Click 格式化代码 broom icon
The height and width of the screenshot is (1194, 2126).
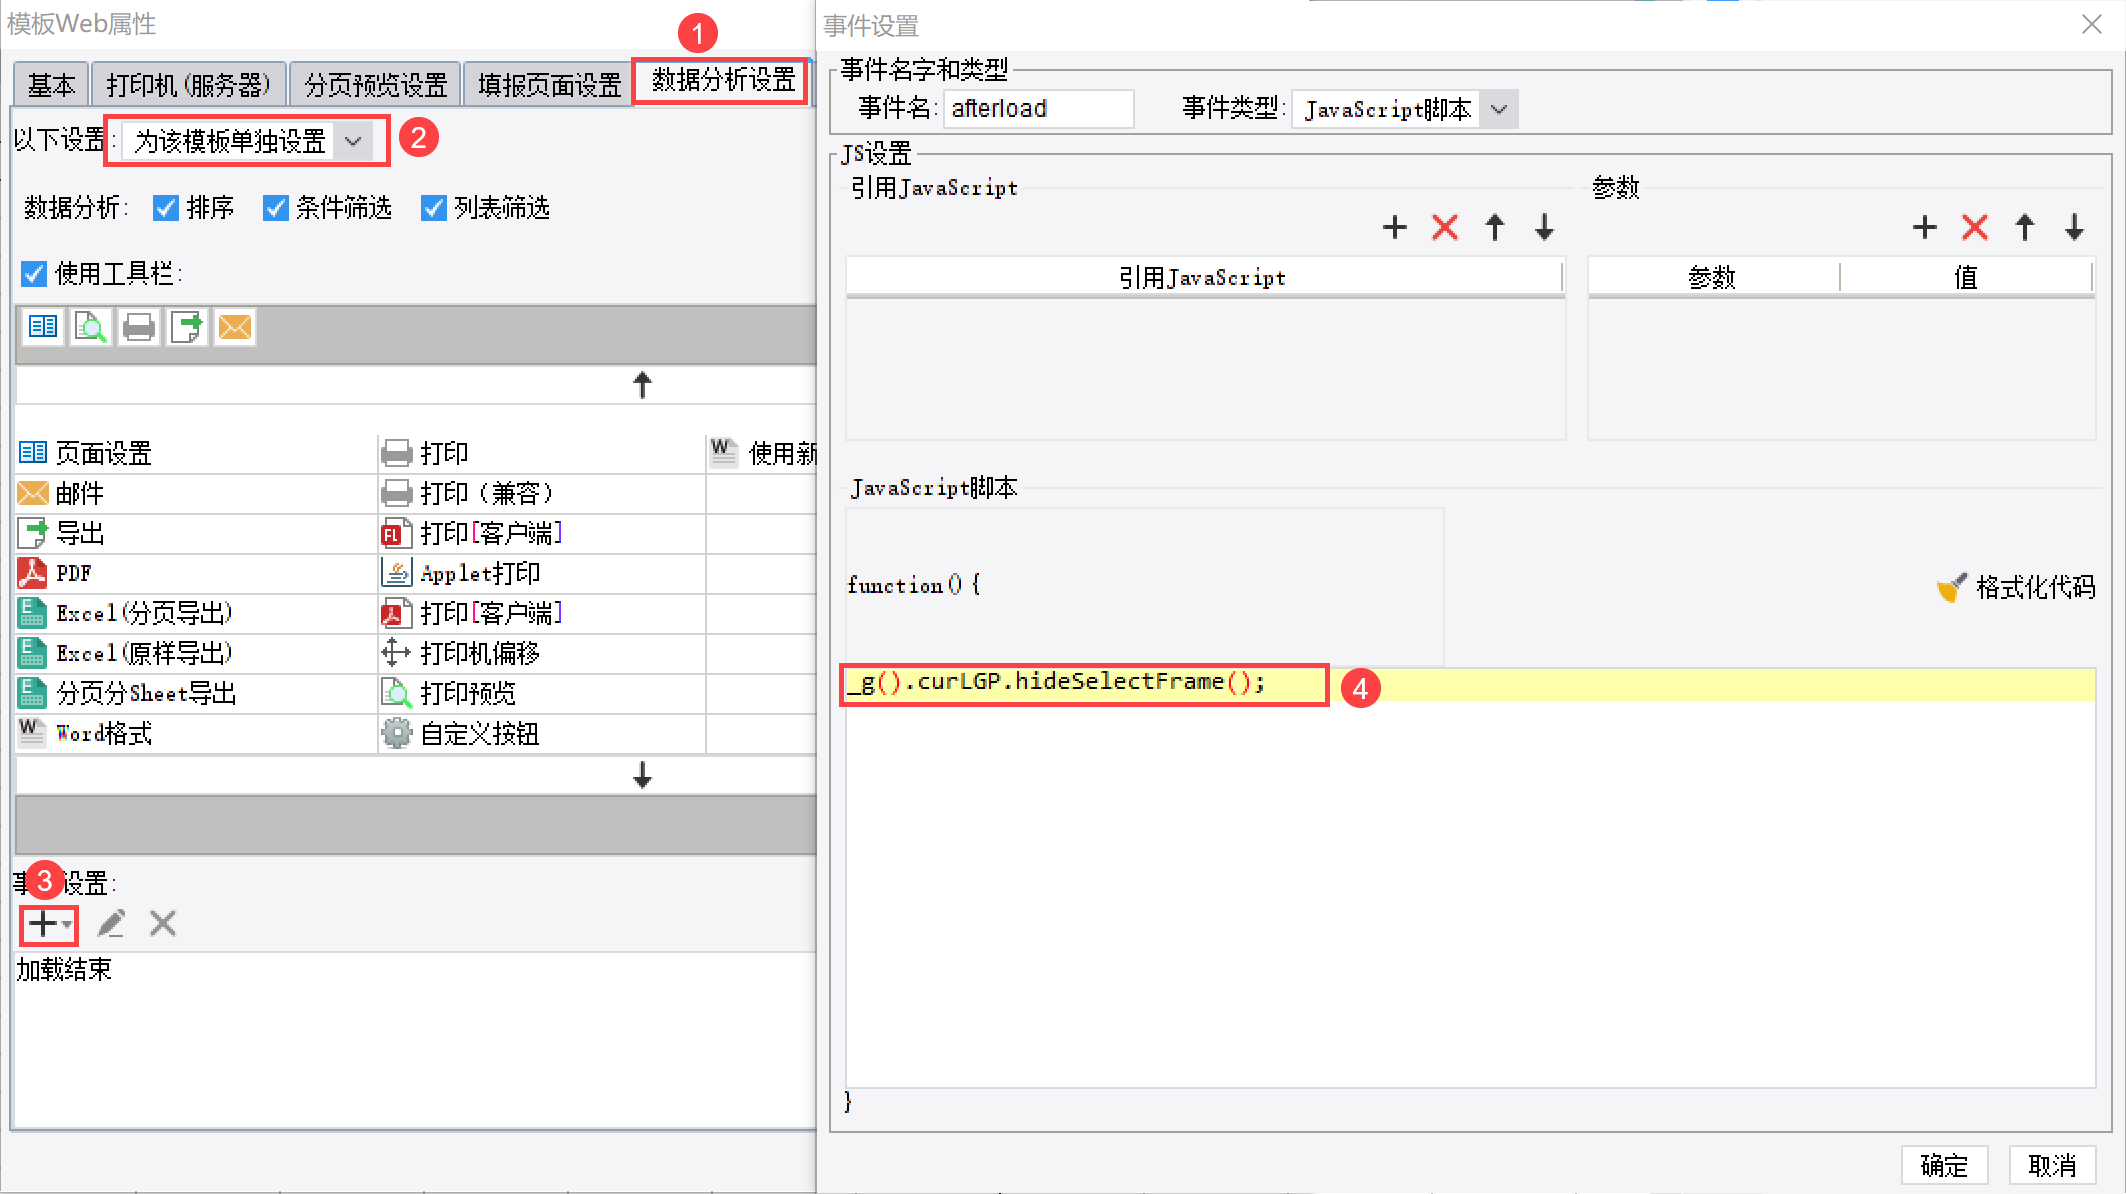pos(1951,587)
